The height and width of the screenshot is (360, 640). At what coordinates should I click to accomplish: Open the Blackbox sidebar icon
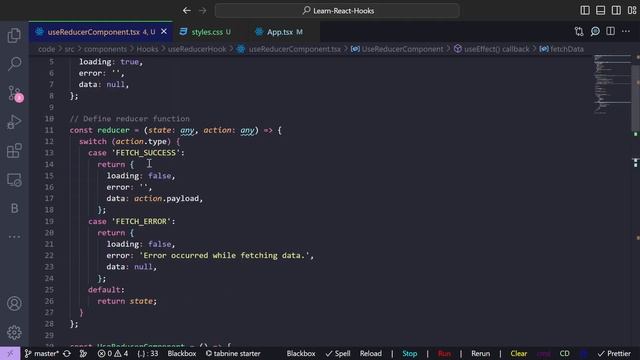[14, 208]
